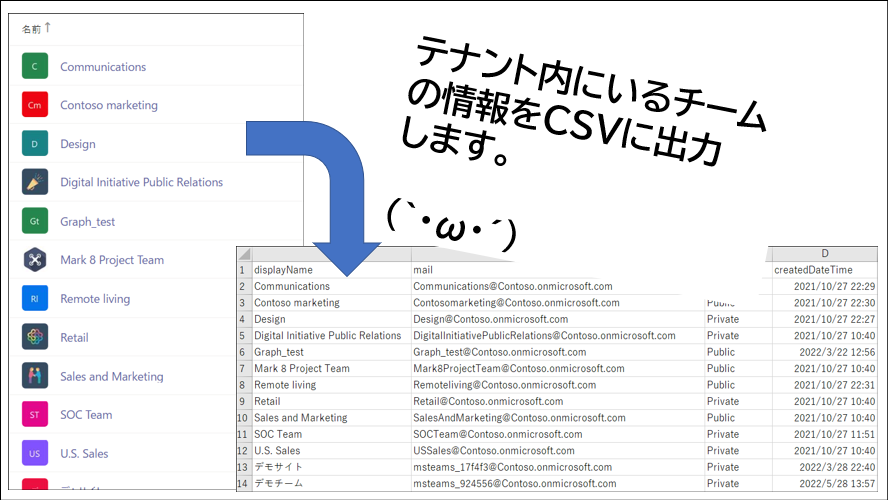Open the Communications team link
Screen dimensions: 888x500
pyautogui.click(x=103, y=67)
